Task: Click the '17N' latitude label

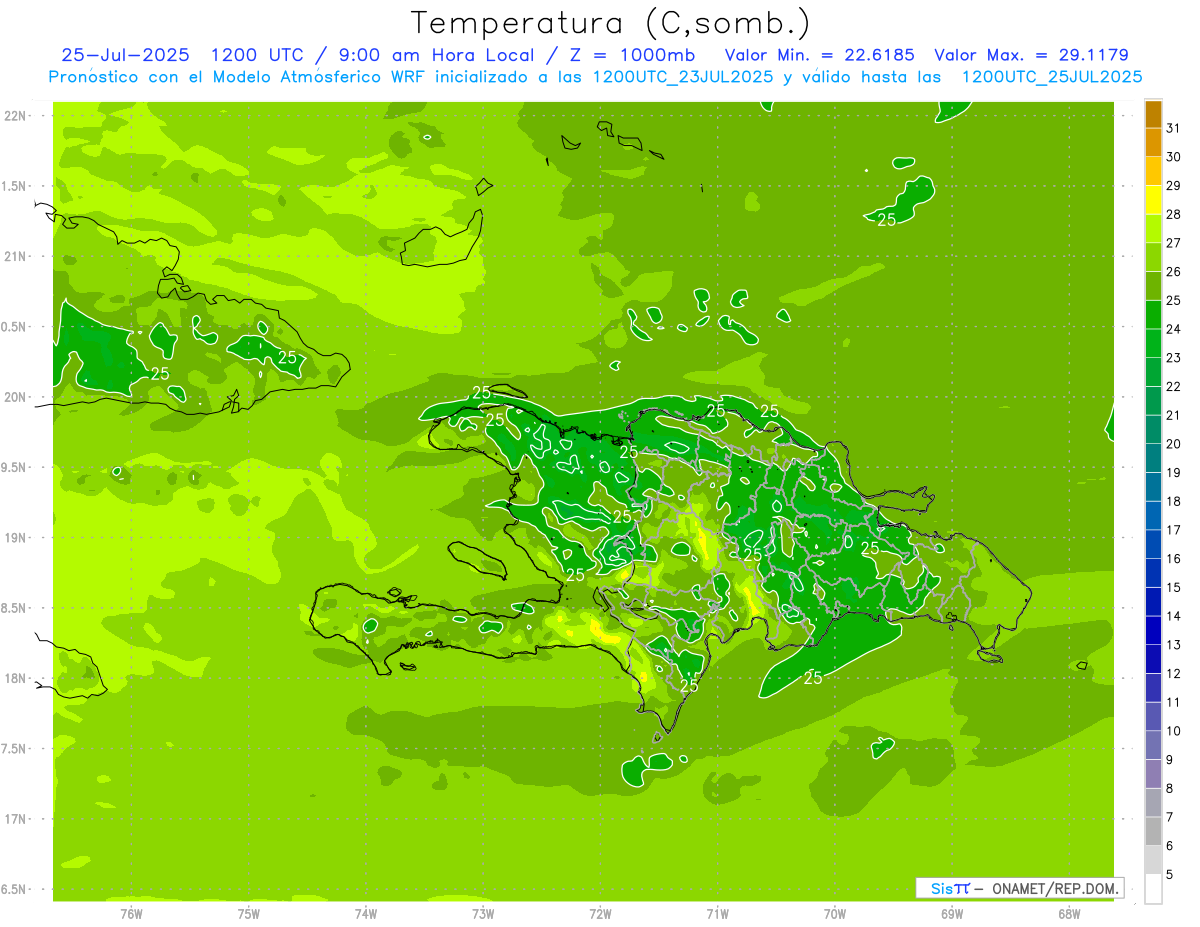Action: click(x=16, y=819)
